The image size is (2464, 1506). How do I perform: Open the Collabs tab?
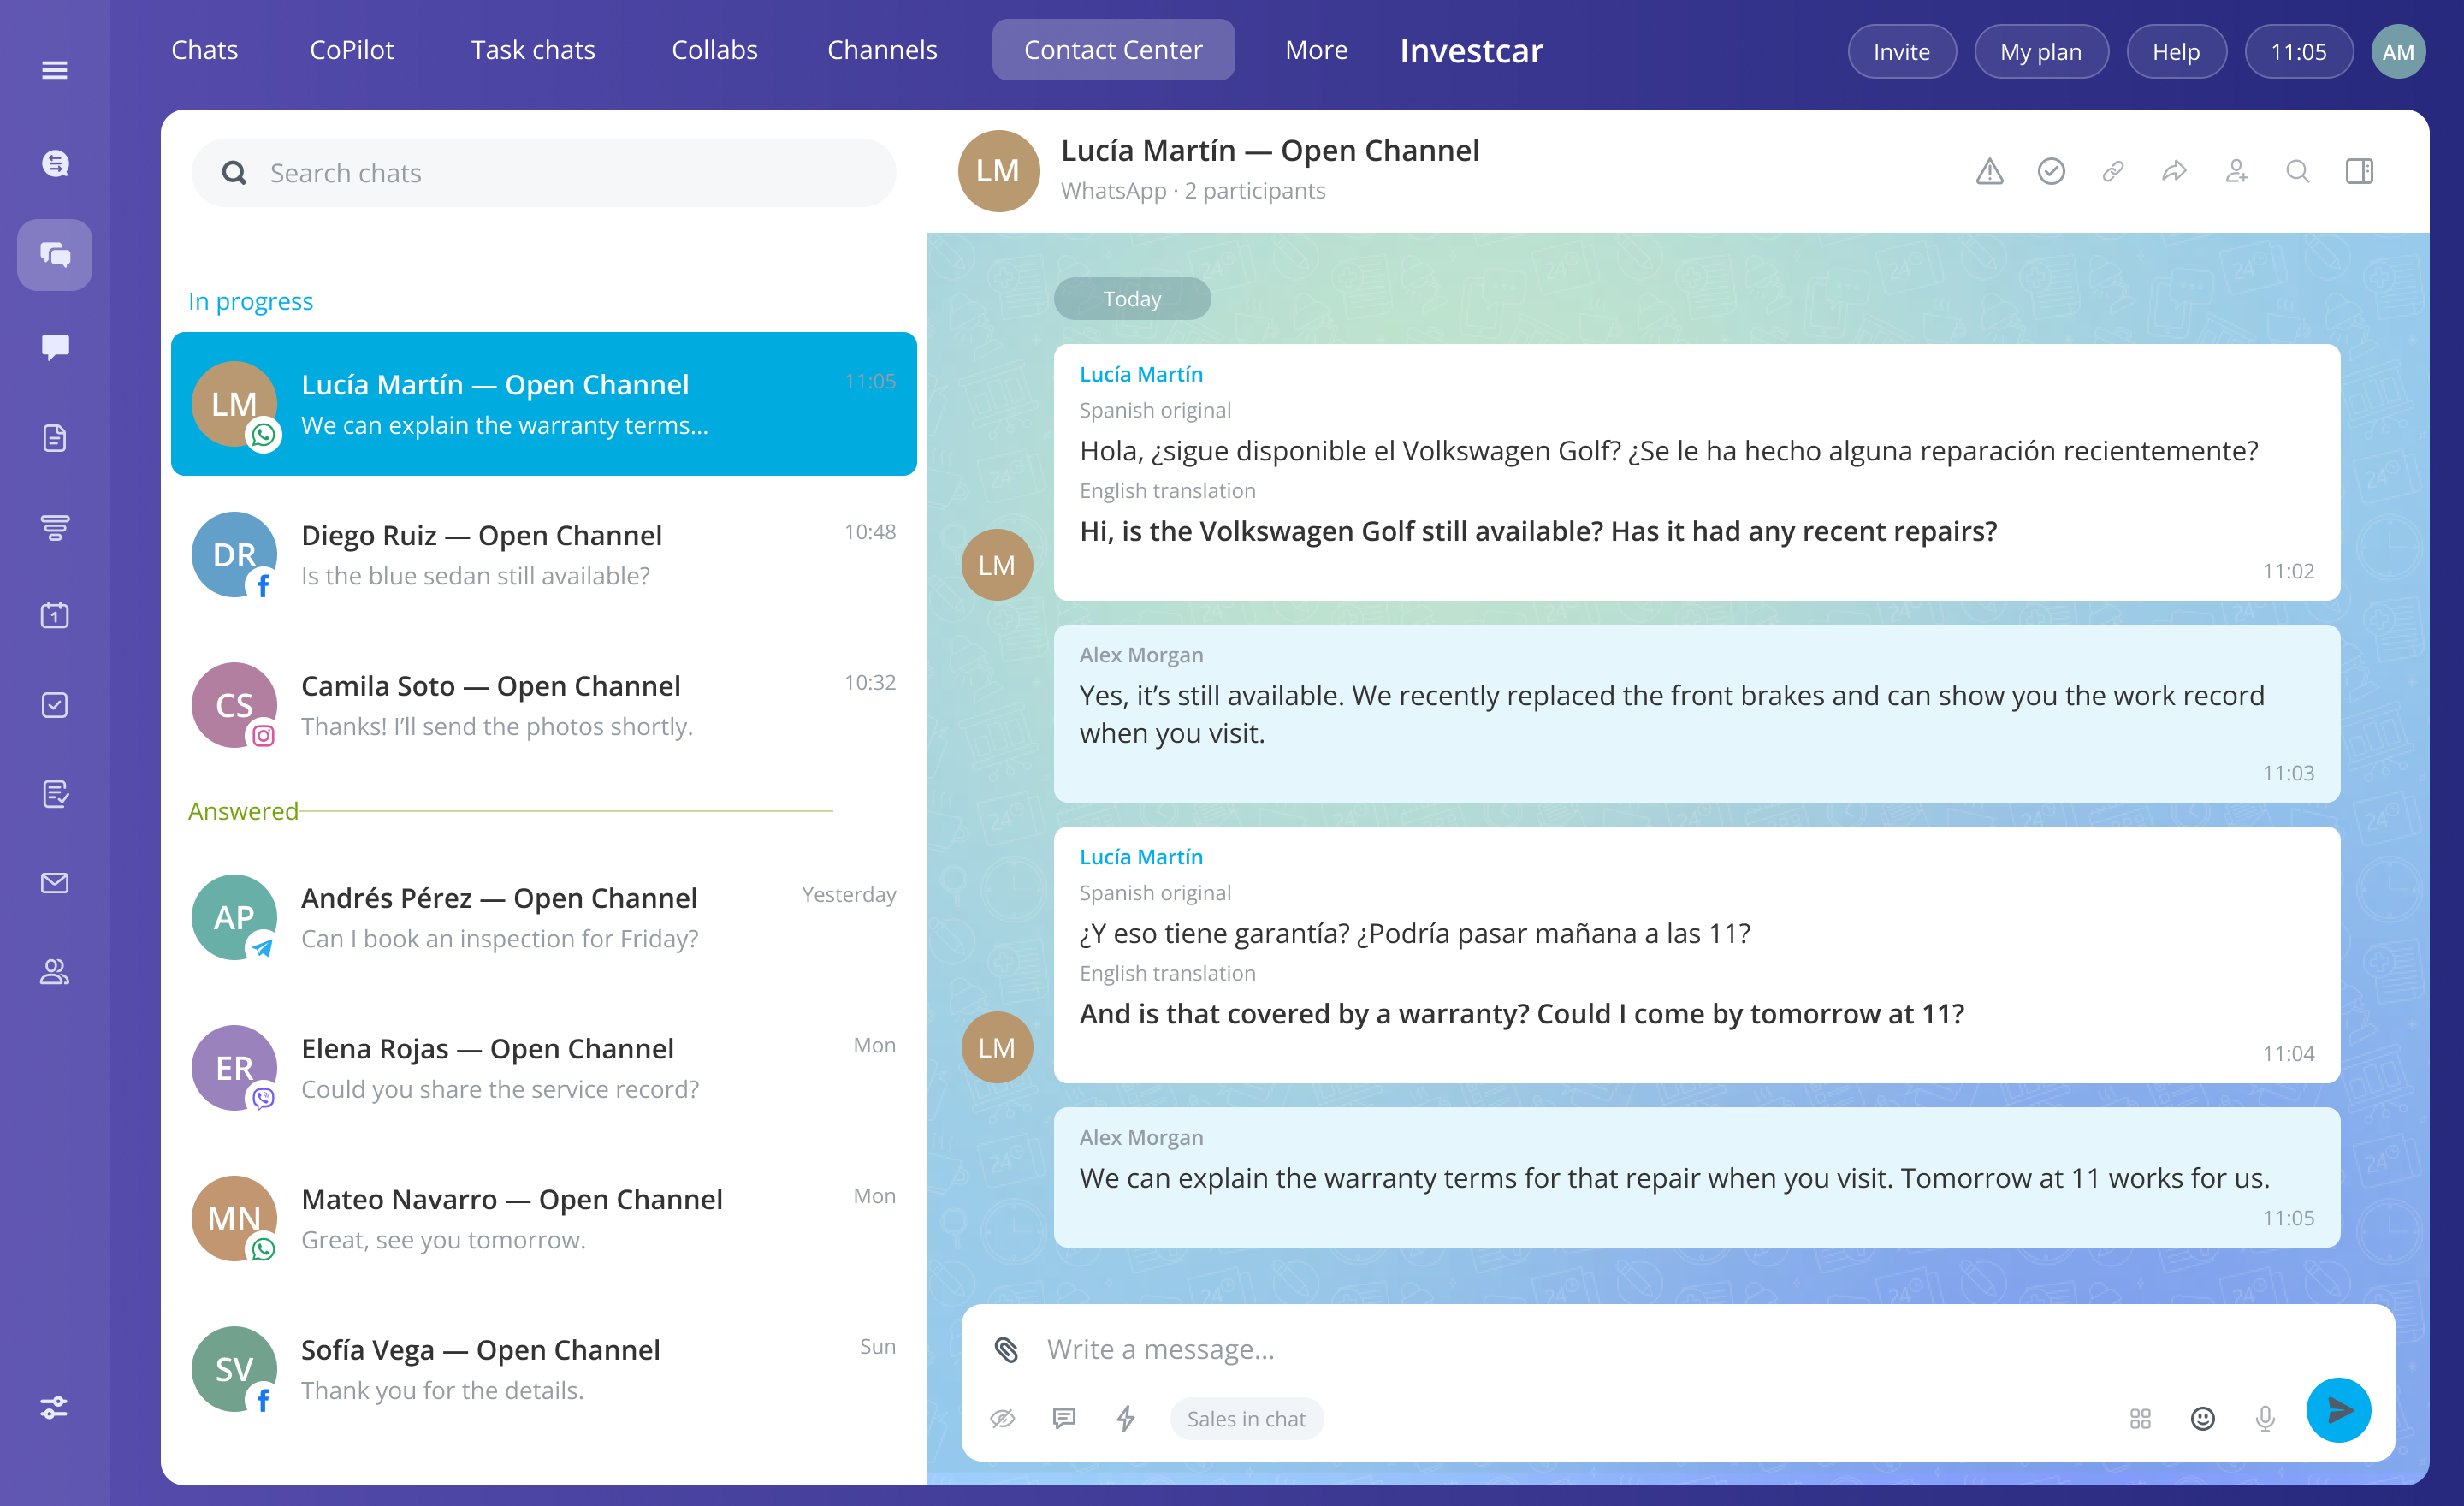click(714, 50)
